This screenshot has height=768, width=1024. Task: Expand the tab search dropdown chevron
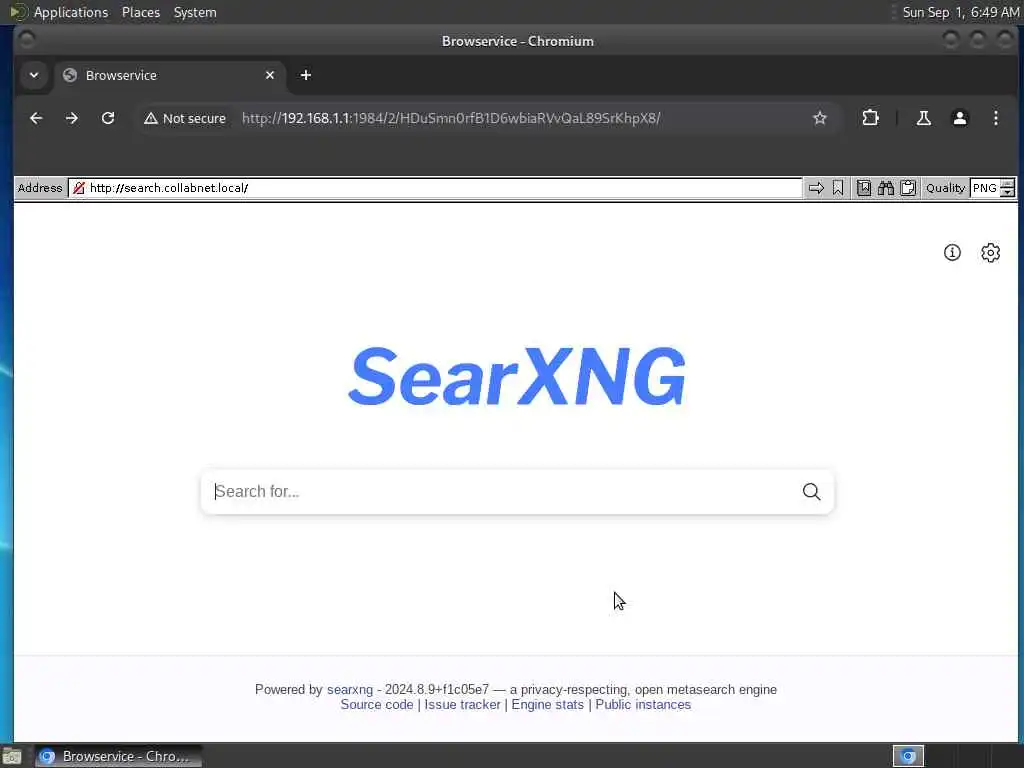tap(34, 75)
